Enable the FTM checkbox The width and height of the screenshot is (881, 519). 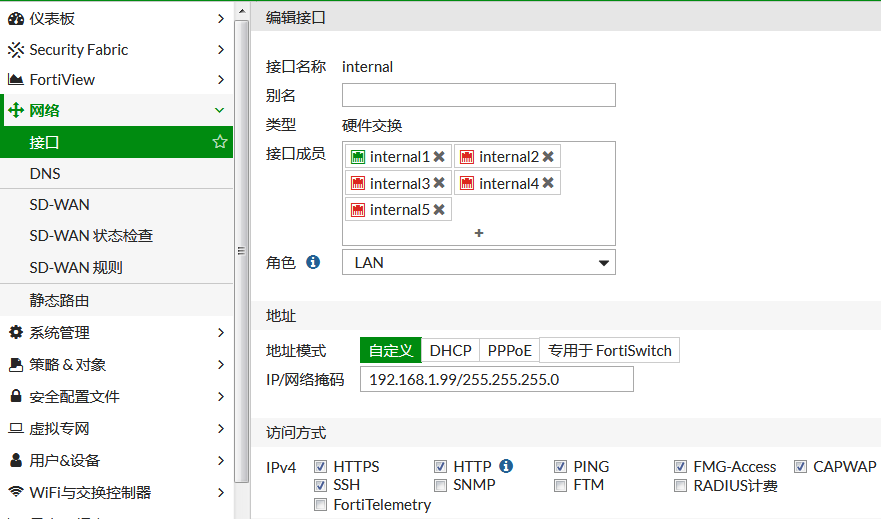pyautogui.click(x=560, y=485)
